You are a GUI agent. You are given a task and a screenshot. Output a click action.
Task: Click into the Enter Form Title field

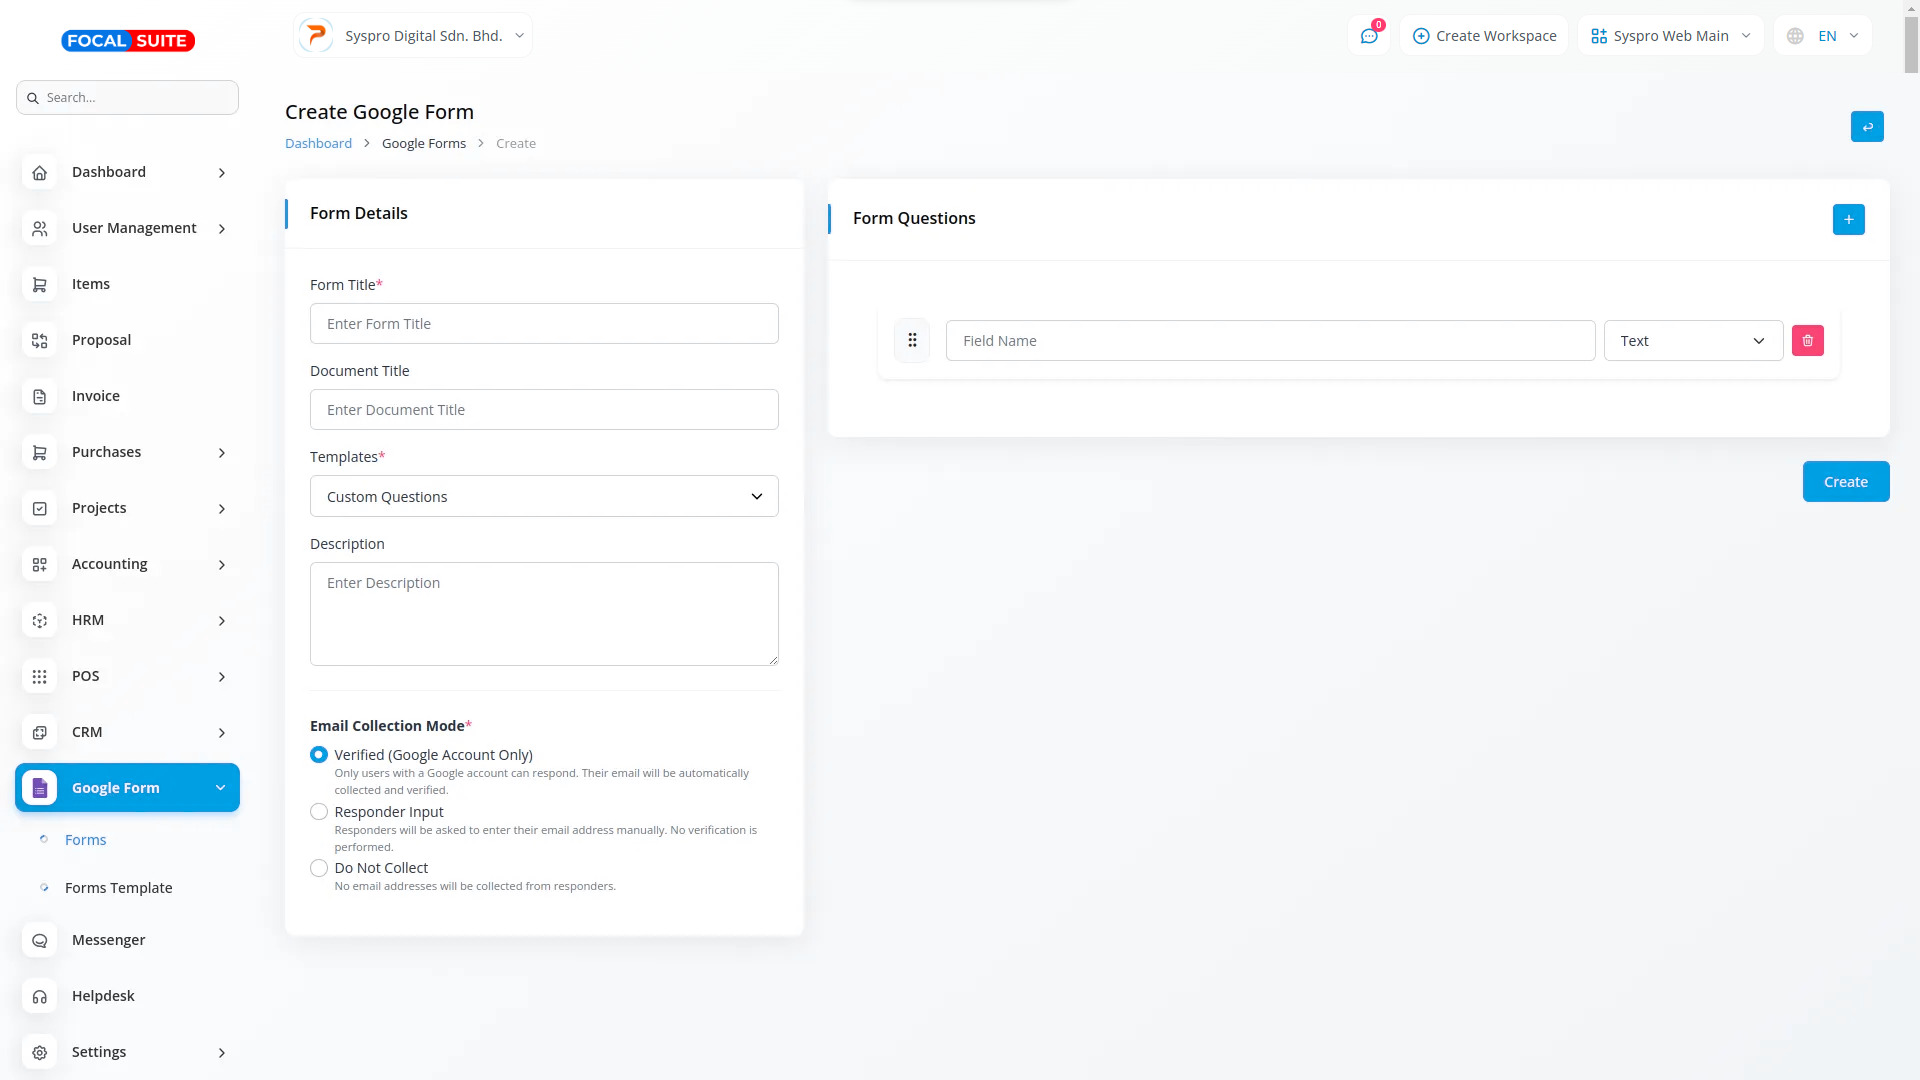pyautogui.click(x=544, y=324)
